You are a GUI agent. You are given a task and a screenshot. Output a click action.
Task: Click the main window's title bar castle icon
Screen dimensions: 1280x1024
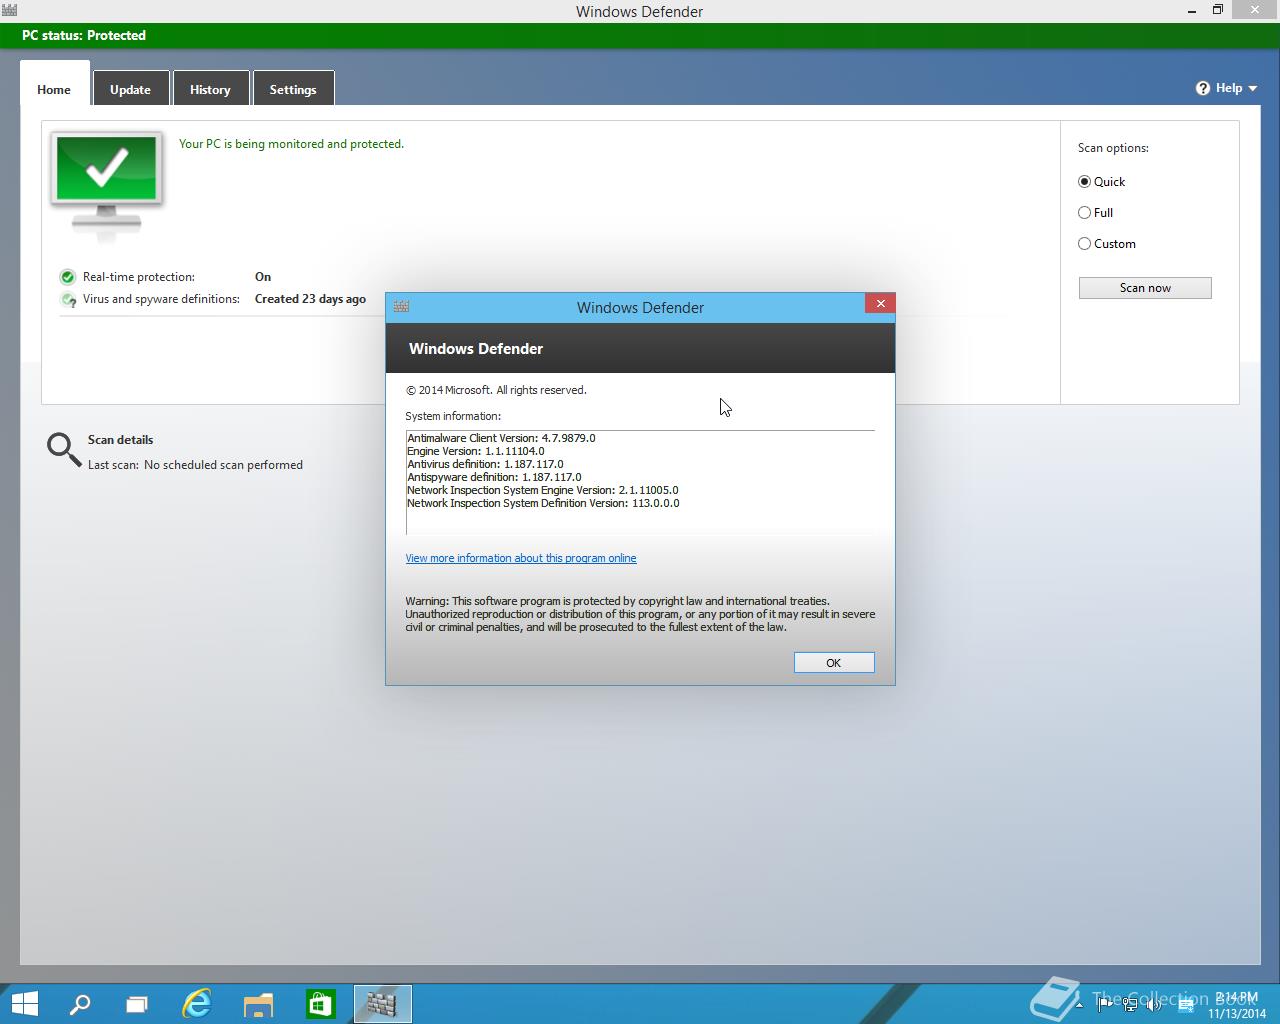[x=9, y=11]
